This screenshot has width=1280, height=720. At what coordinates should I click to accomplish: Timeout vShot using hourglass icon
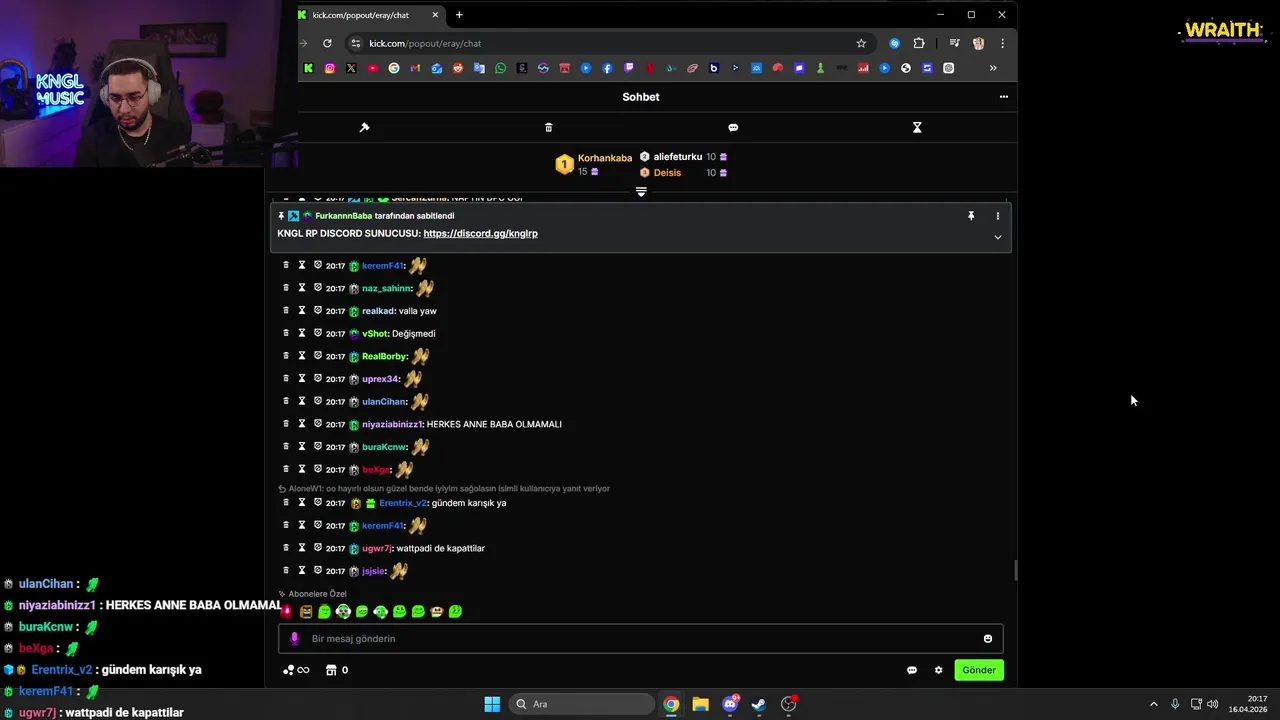302,333
